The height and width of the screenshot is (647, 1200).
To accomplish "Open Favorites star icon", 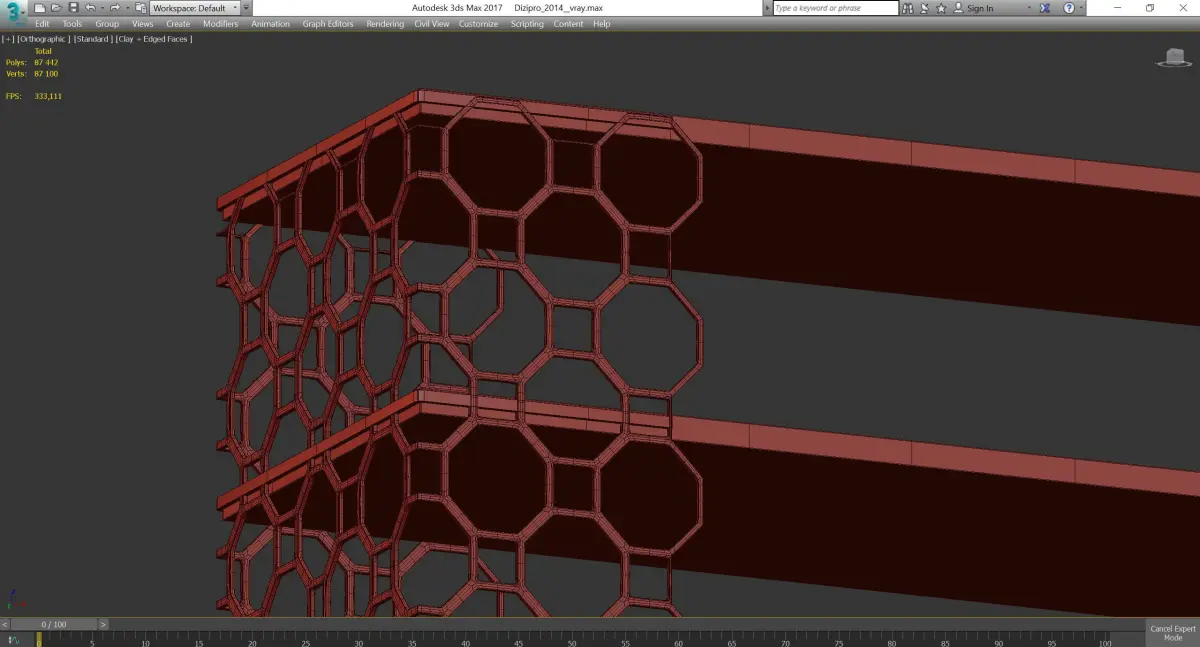I will 940,8.
